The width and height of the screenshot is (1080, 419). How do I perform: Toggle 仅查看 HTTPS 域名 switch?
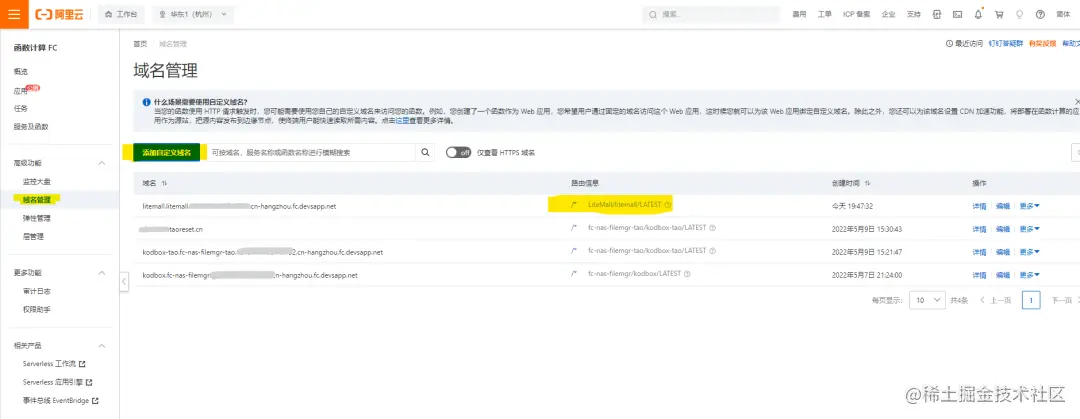coord(458,152)
